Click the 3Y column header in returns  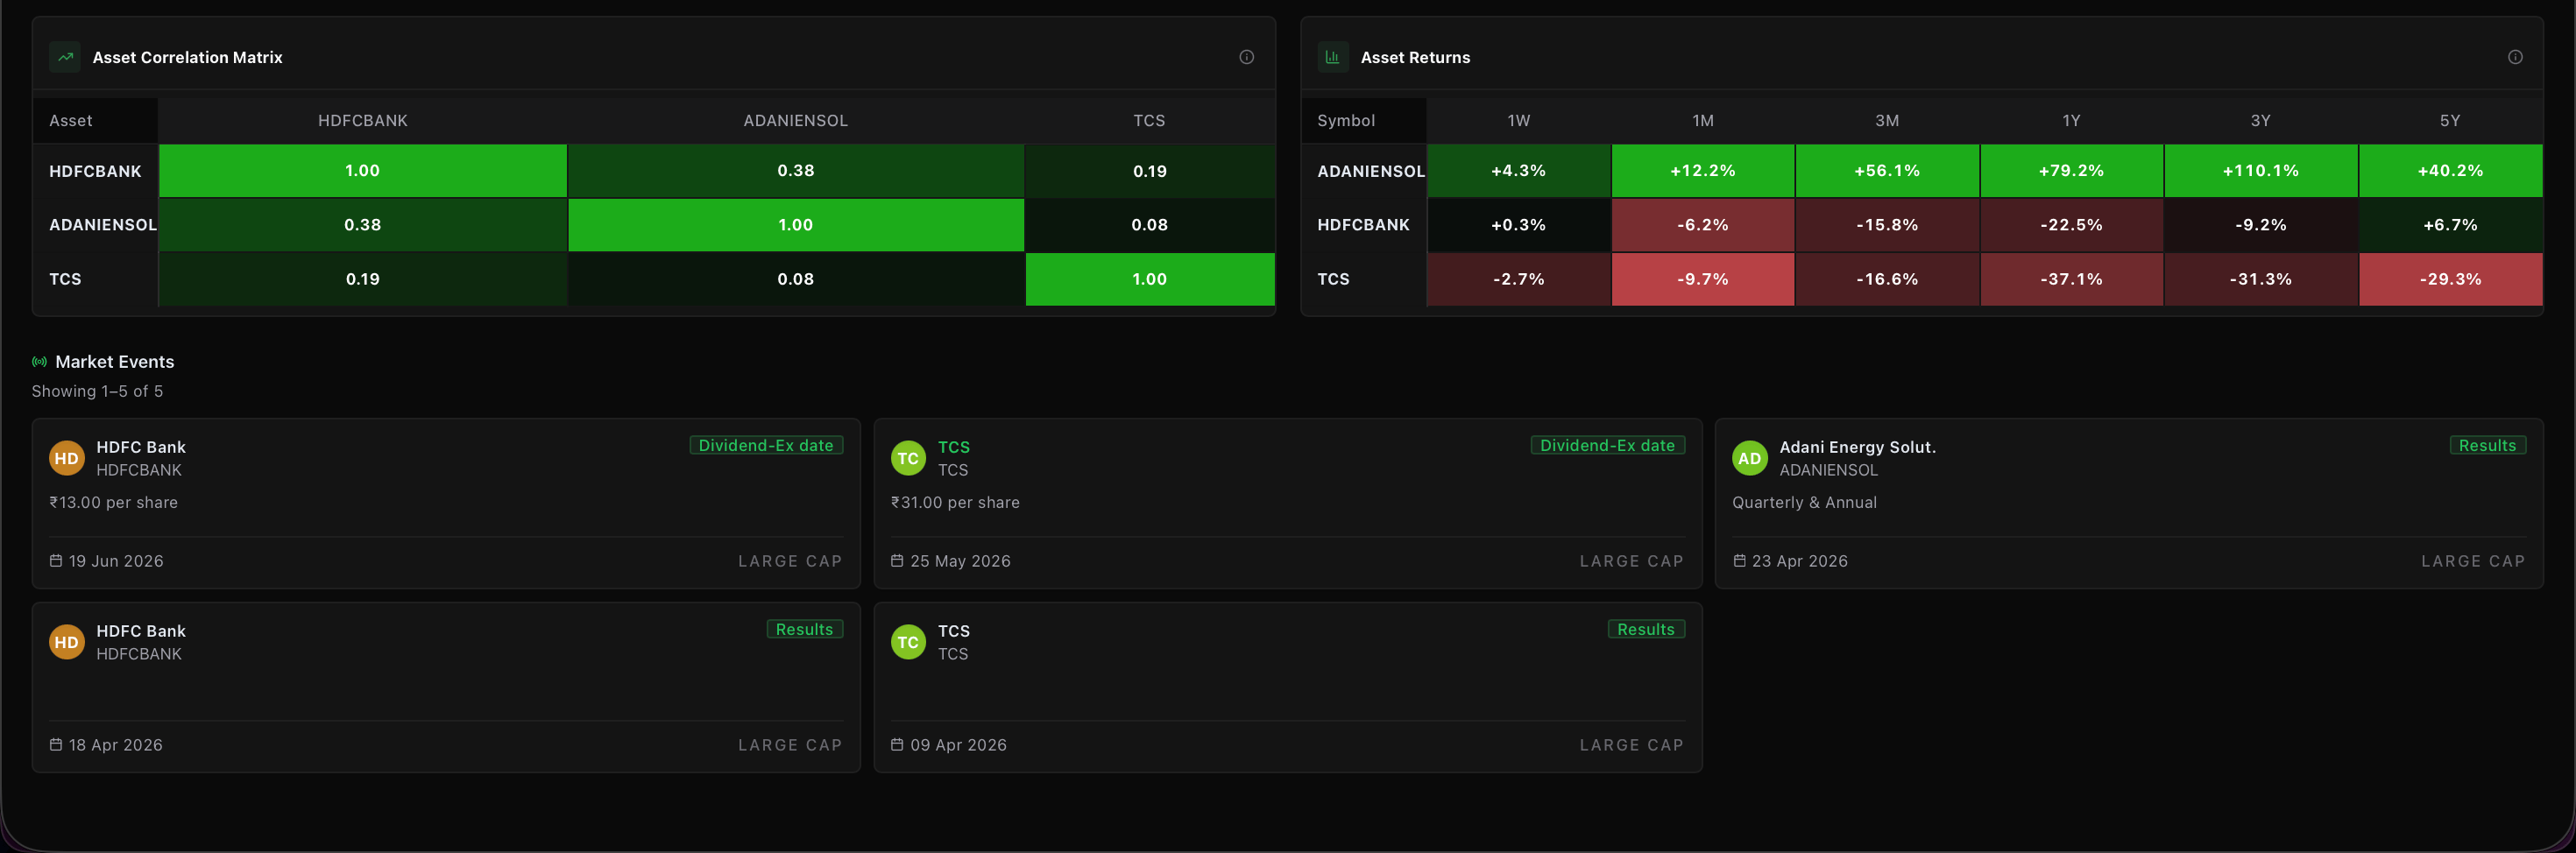coord(2261,120)
